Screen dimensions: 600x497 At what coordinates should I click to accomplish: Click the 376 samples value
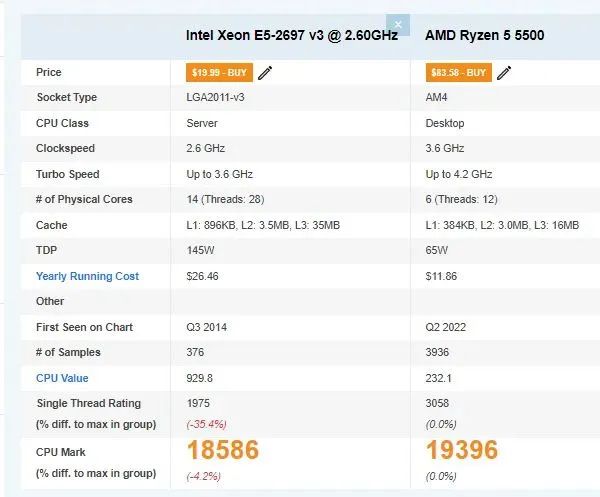tap(195, 352)
